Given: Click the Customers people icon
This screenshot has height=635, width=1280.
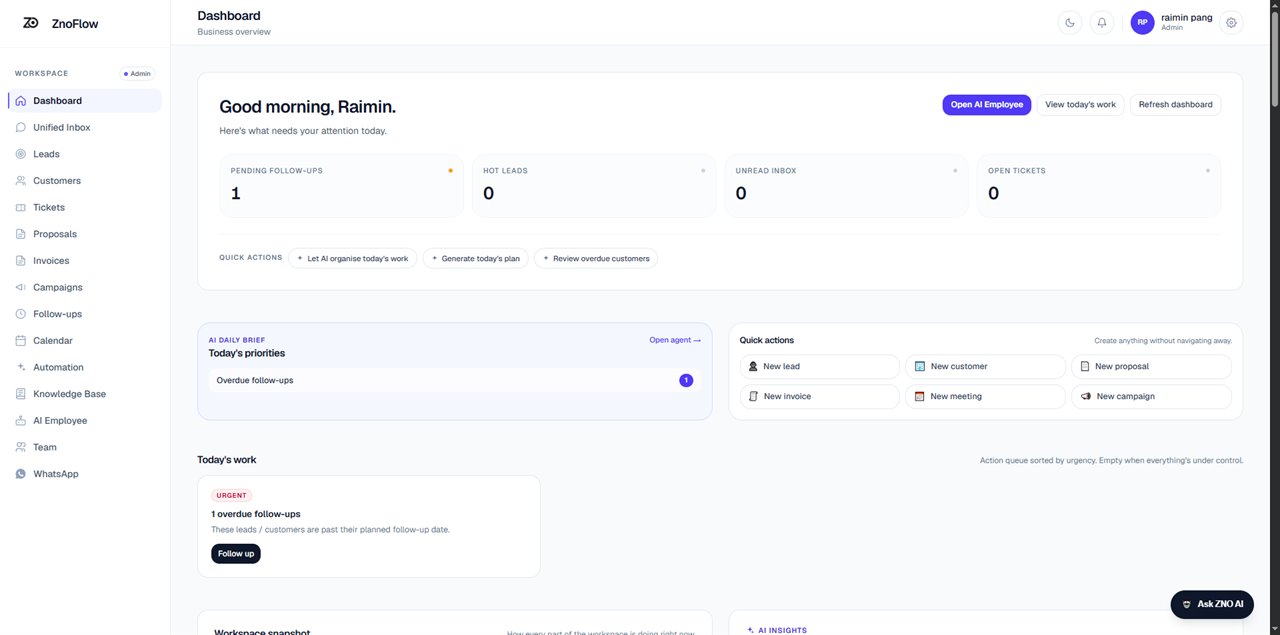Looking at the screenshot, I should 21,181.
